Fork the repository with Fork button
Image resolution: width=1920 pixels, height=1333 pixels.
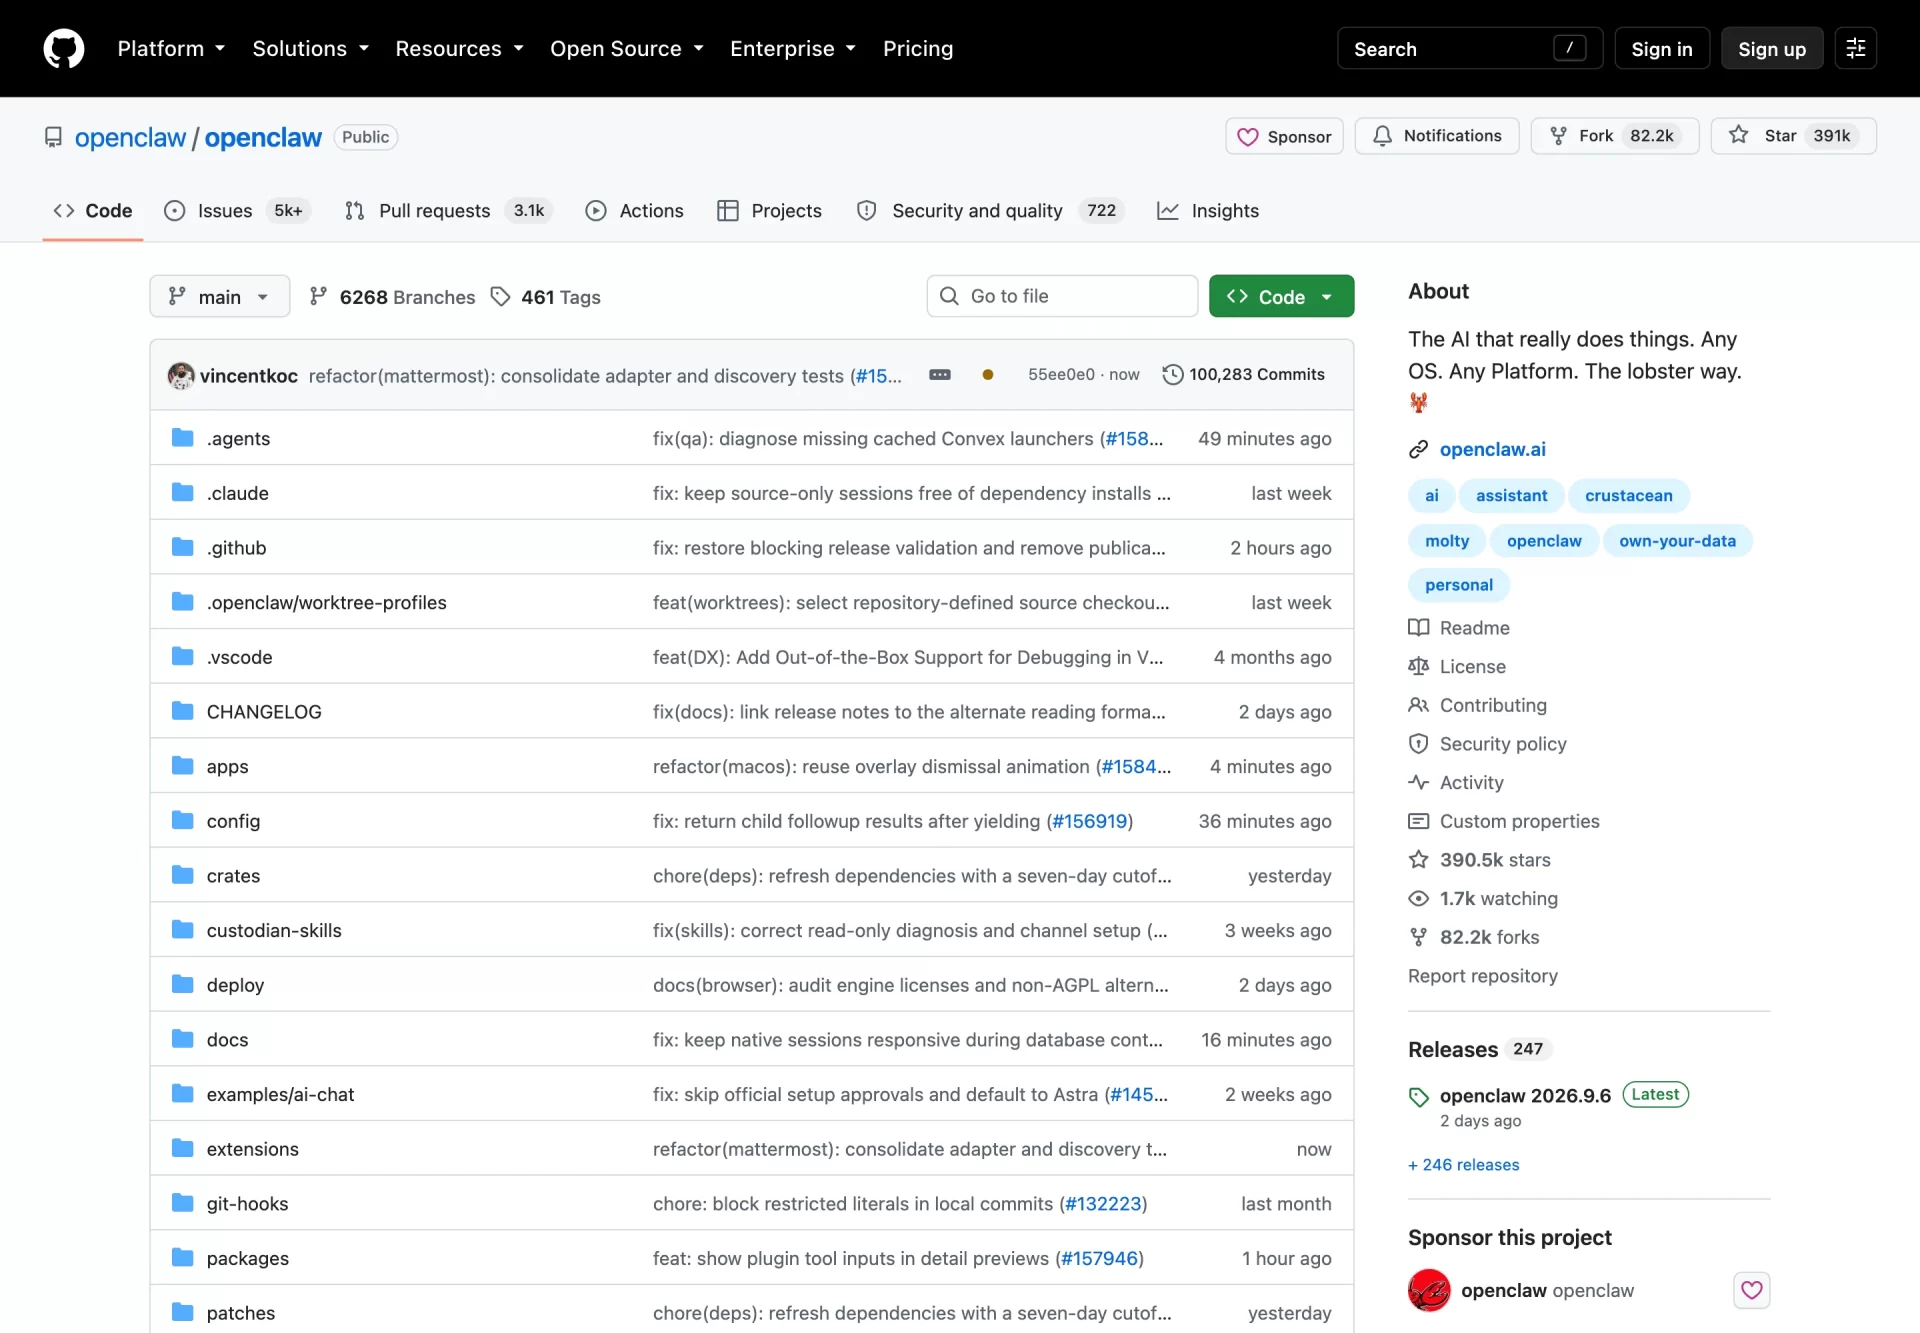pyautogui.click(x=1615, y=136)
